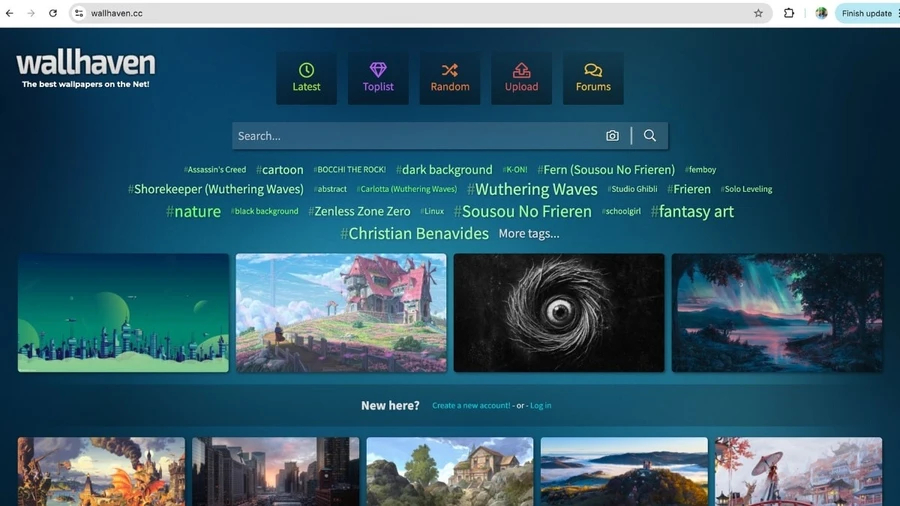Open the #fantasy art tag
This screenshot has width=900, height=506.
click(x=692, y=212)
